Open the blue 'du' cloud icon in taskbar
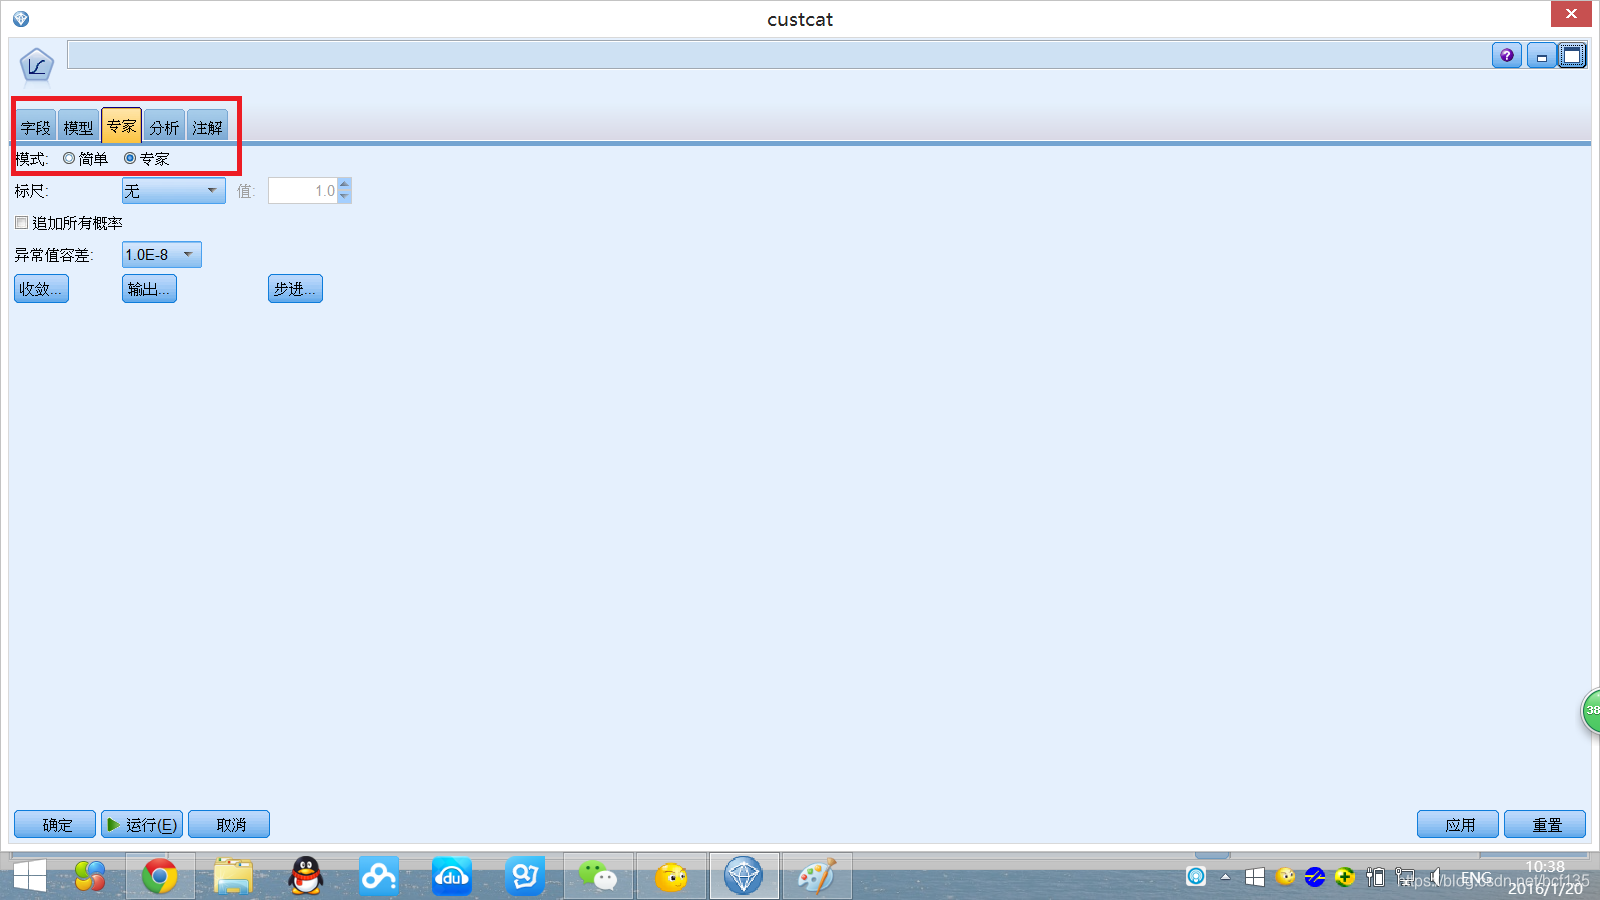Image resolution: width=1600 pixels, height=900 pixels. coord(452,877)
